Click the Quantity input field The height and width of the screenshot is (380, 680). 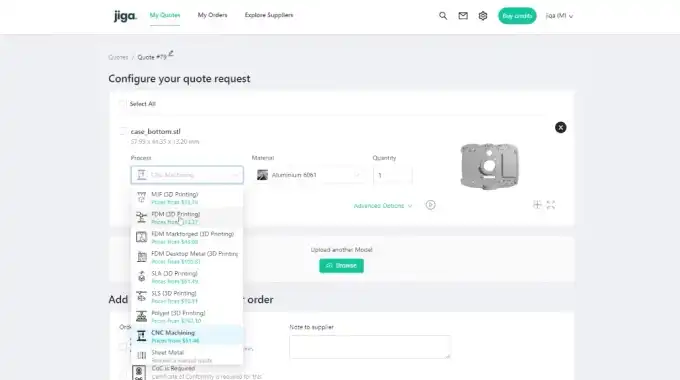(392, 175)
